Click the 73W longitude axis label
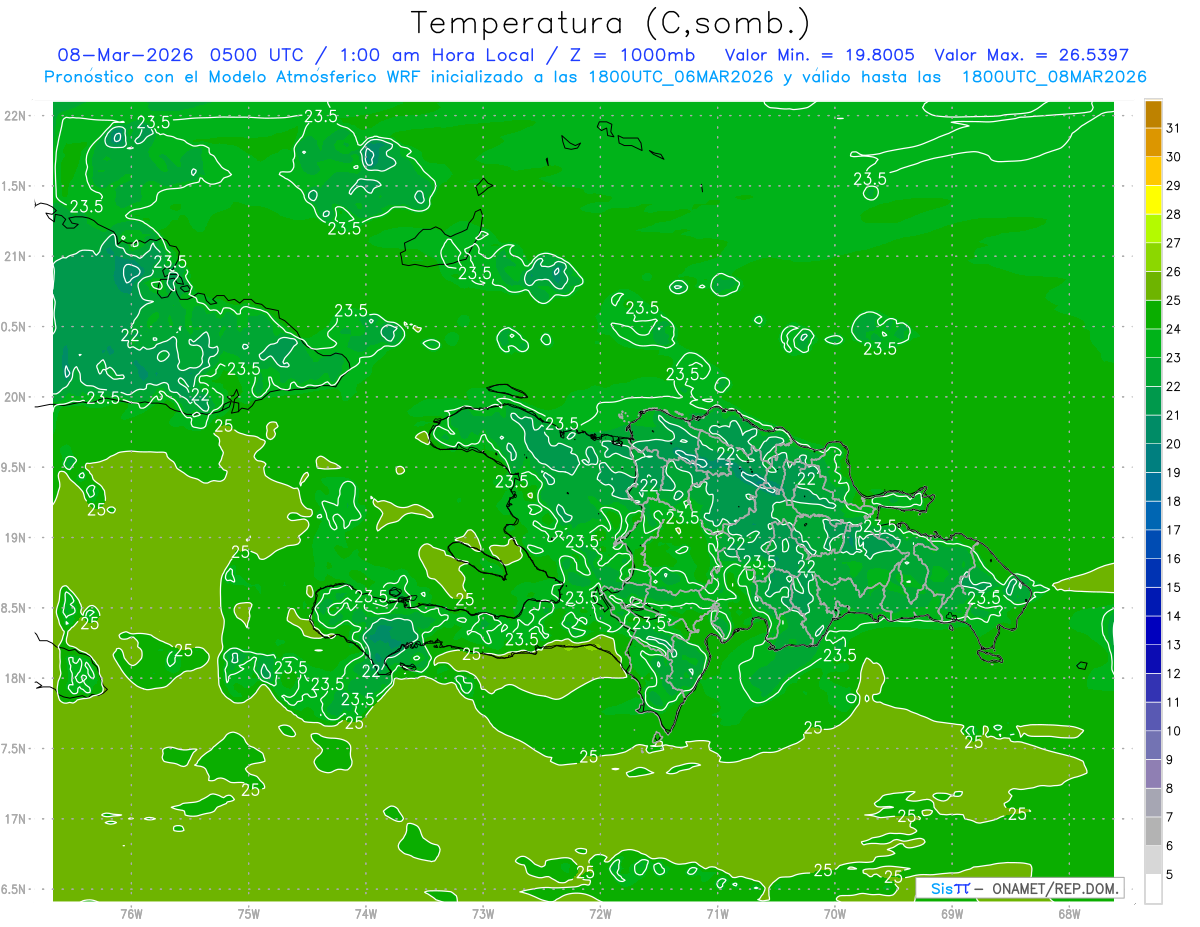The height and width of the screenshot is (927, 1200). click(483, 913)
